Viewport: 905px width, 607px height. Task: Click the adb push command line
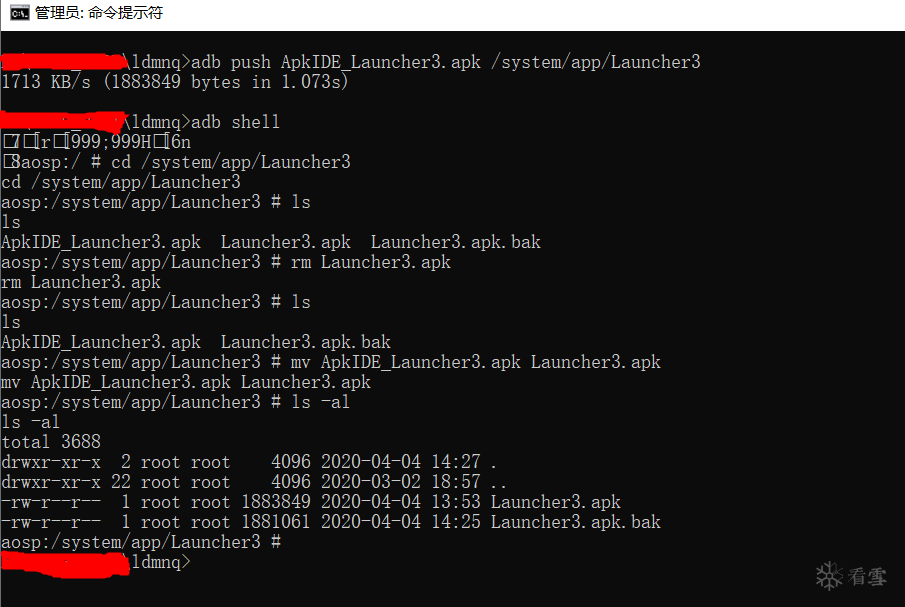445,62
